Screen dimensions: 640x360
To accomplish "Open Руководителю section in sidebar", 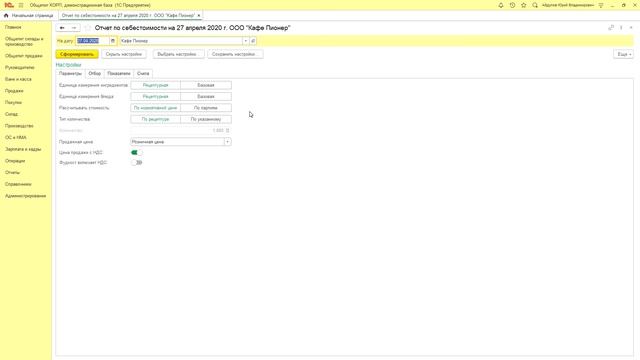I will point(20,67).
